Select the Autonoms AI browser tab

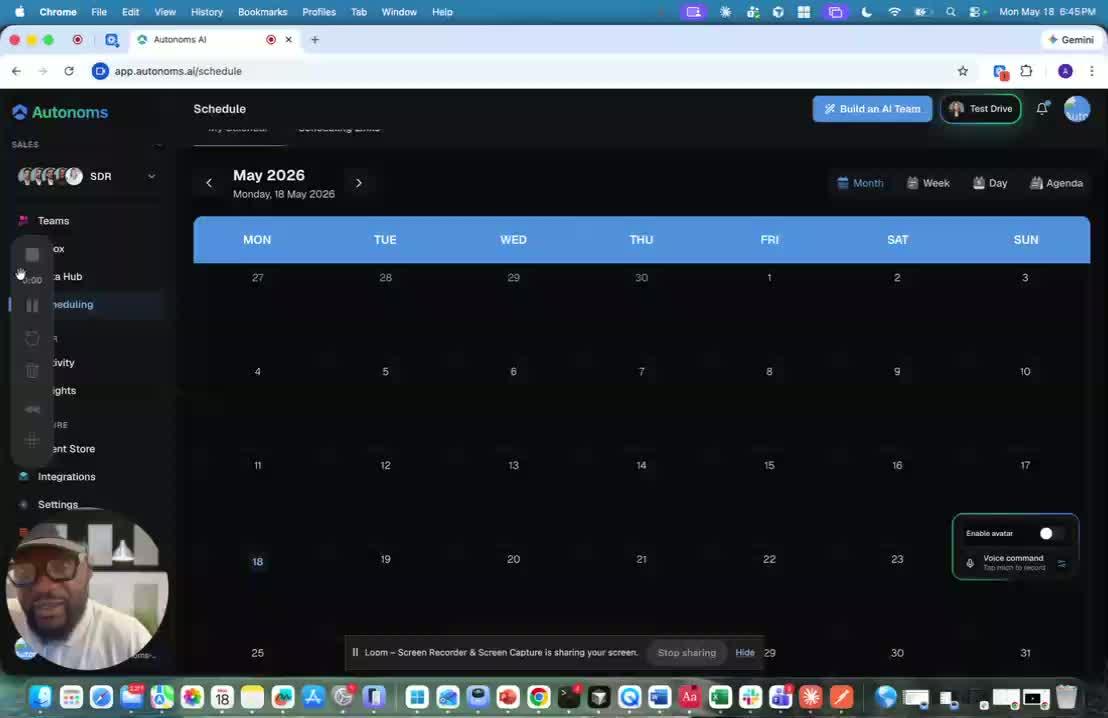coord(212,40)
